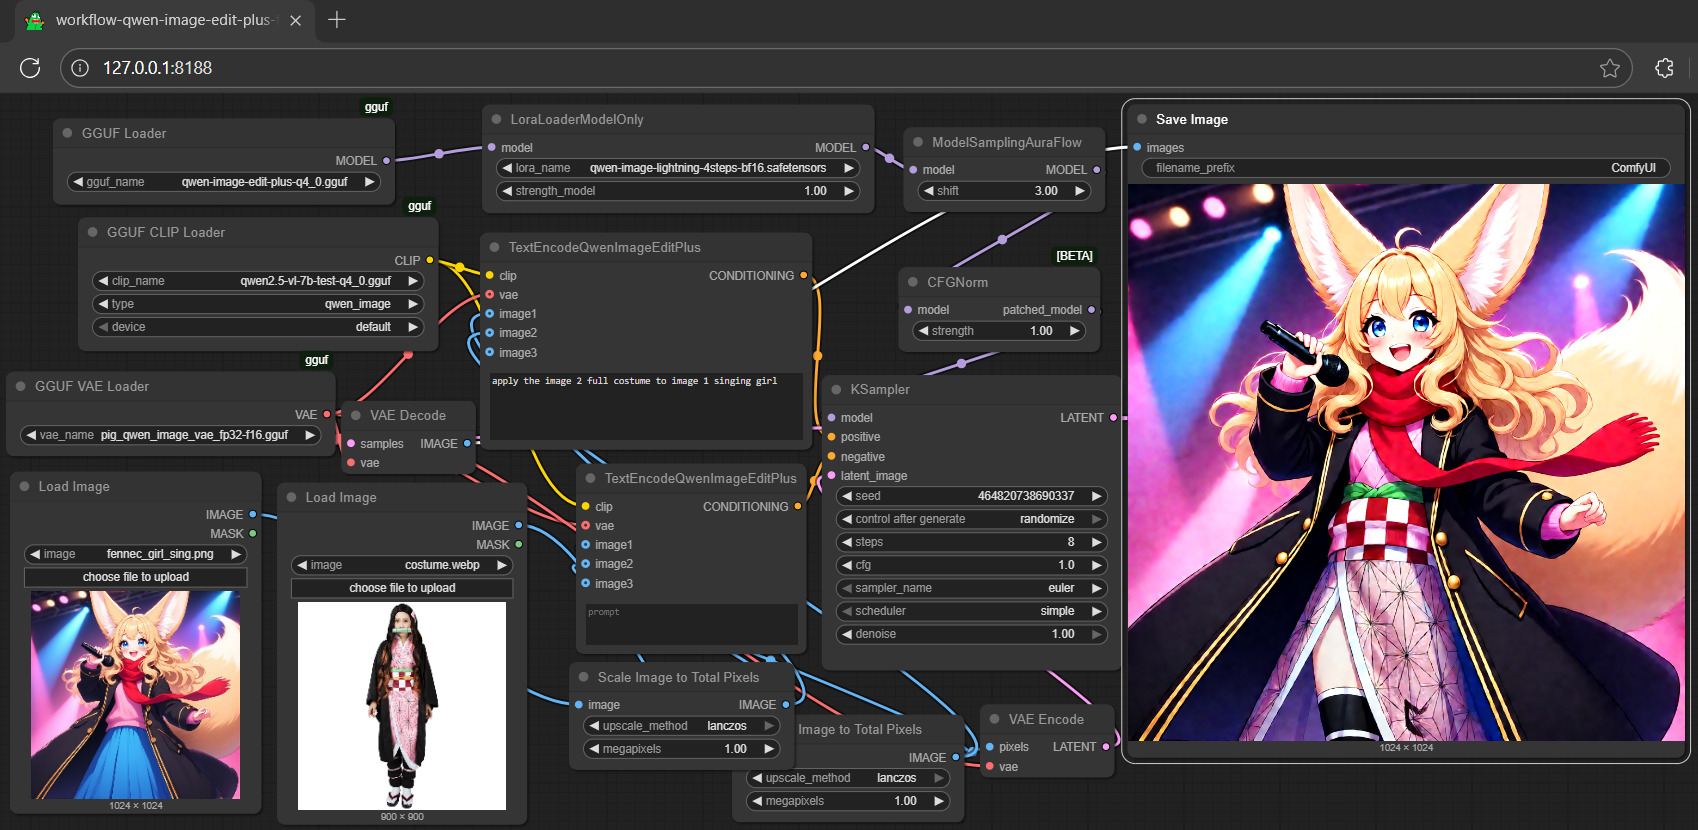Select next image after fennec_girl_sing.png
1698x830 pixels.
pyautogui.click(x=236, y=554)
